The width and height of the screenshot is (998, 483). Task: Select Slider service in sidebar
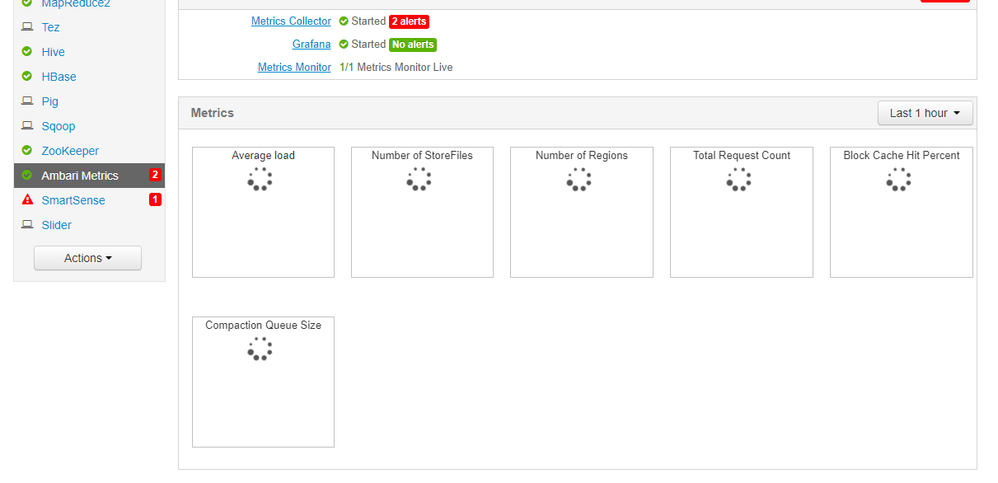(x=57, y=225)
